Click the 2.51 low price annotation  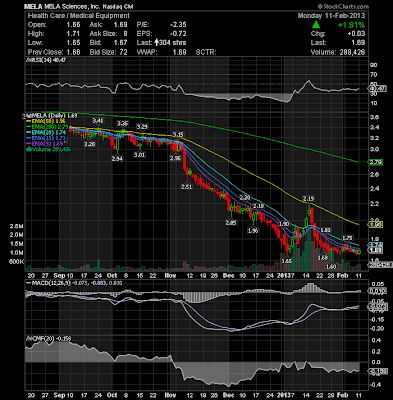click(187, 187)
